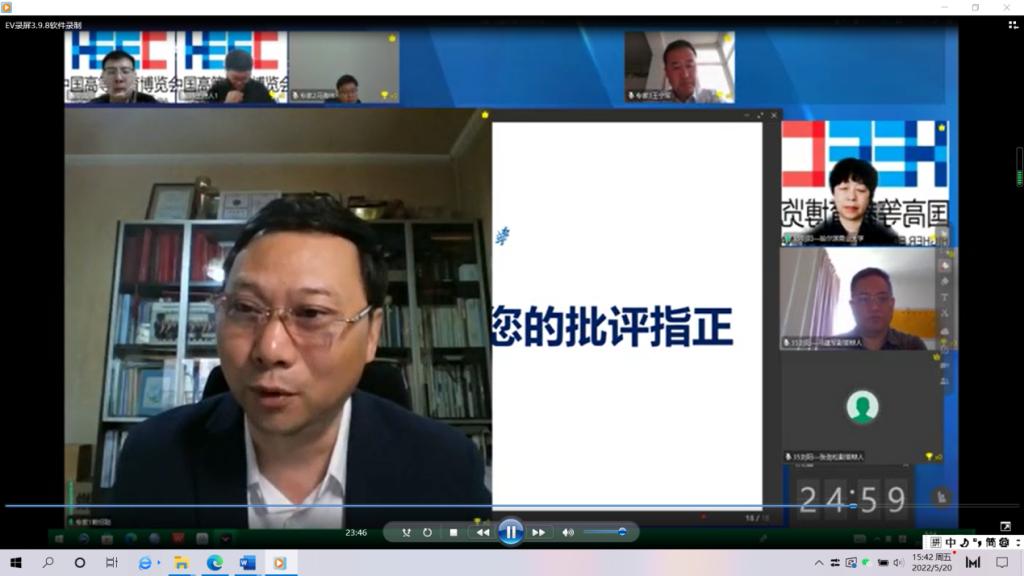
Task: Click the media player icon in title bar
Action: (x=7, y=7)
